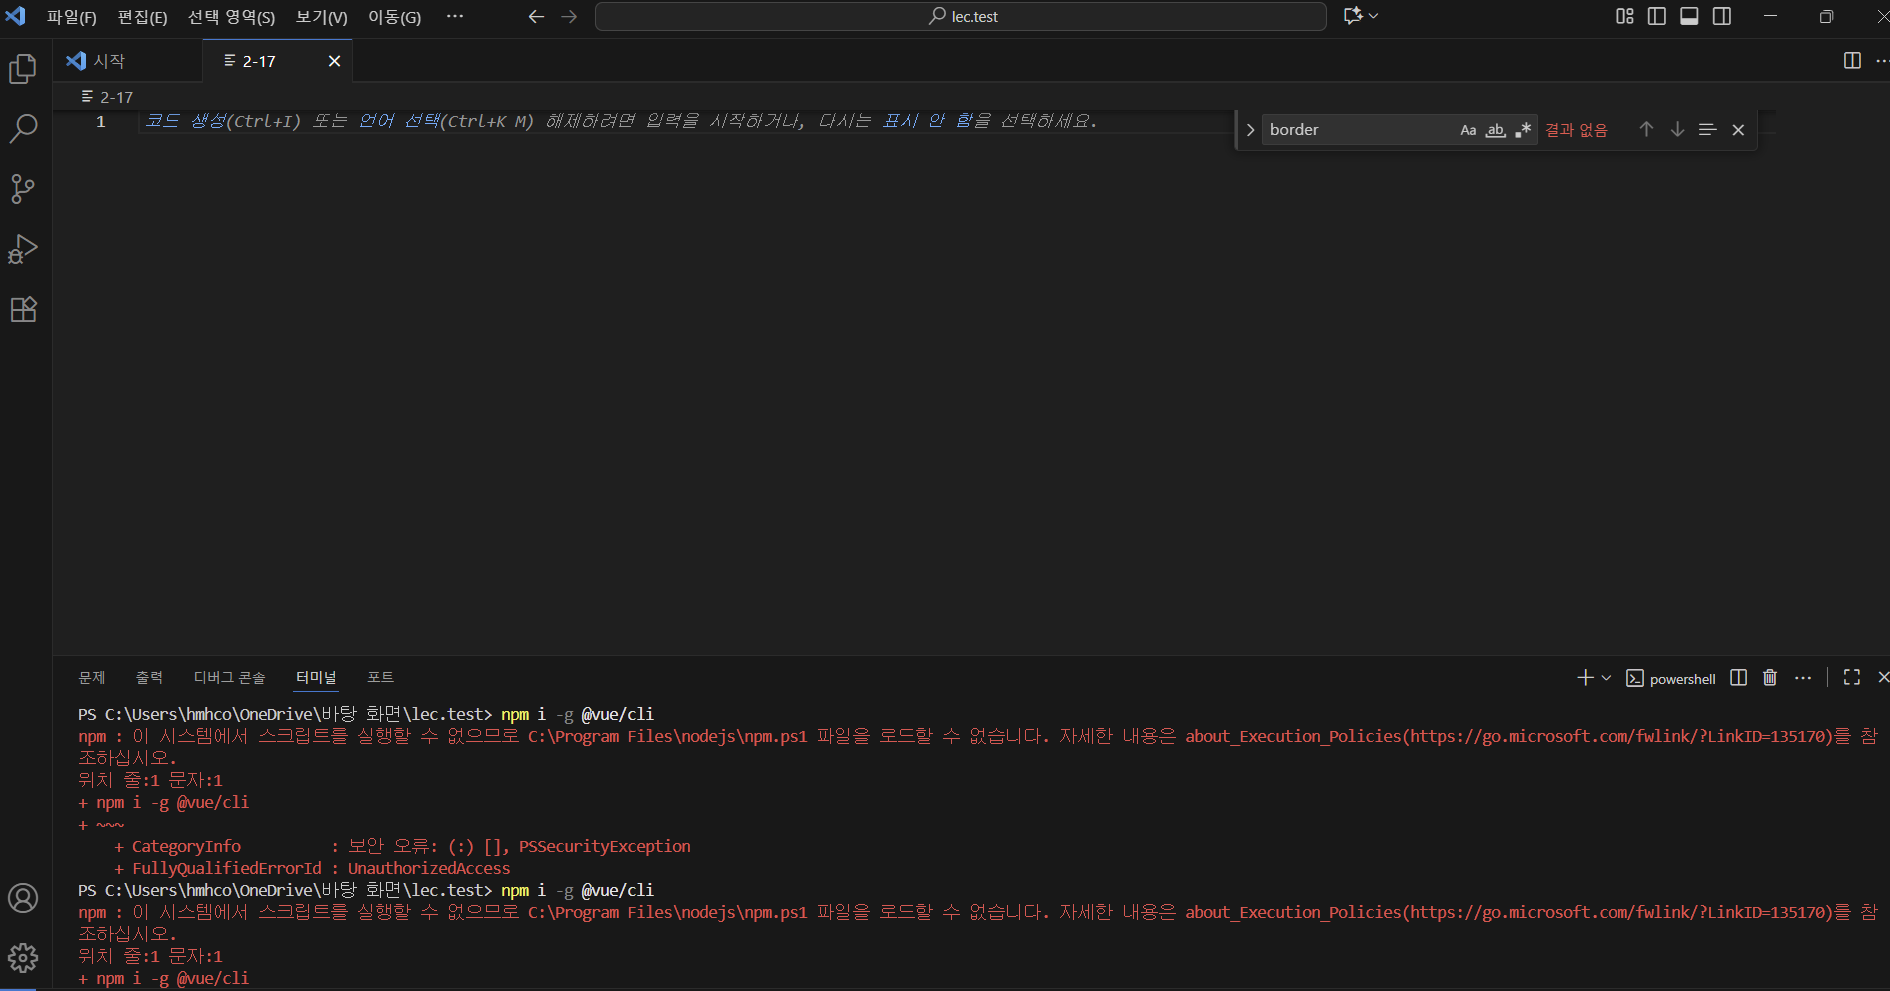Create a new terminal with plus

point(1585,678)
